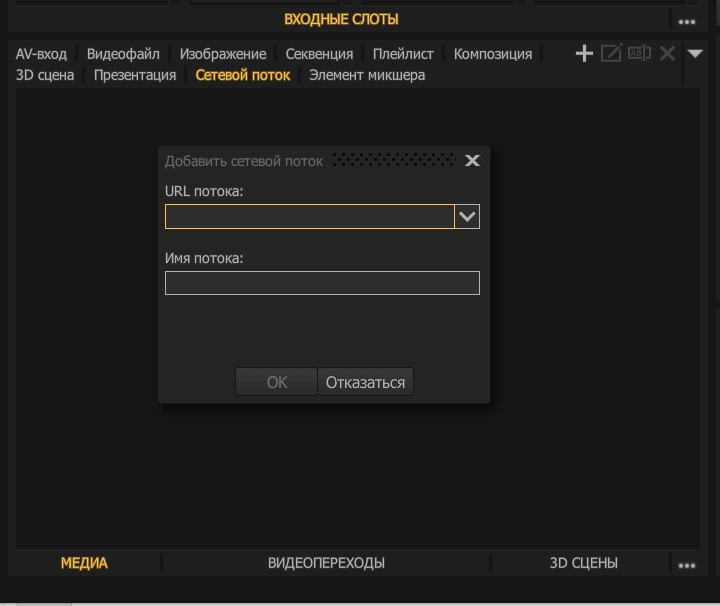
Task: Open the 3D сцена tab
Action: (x=45, y=75)
